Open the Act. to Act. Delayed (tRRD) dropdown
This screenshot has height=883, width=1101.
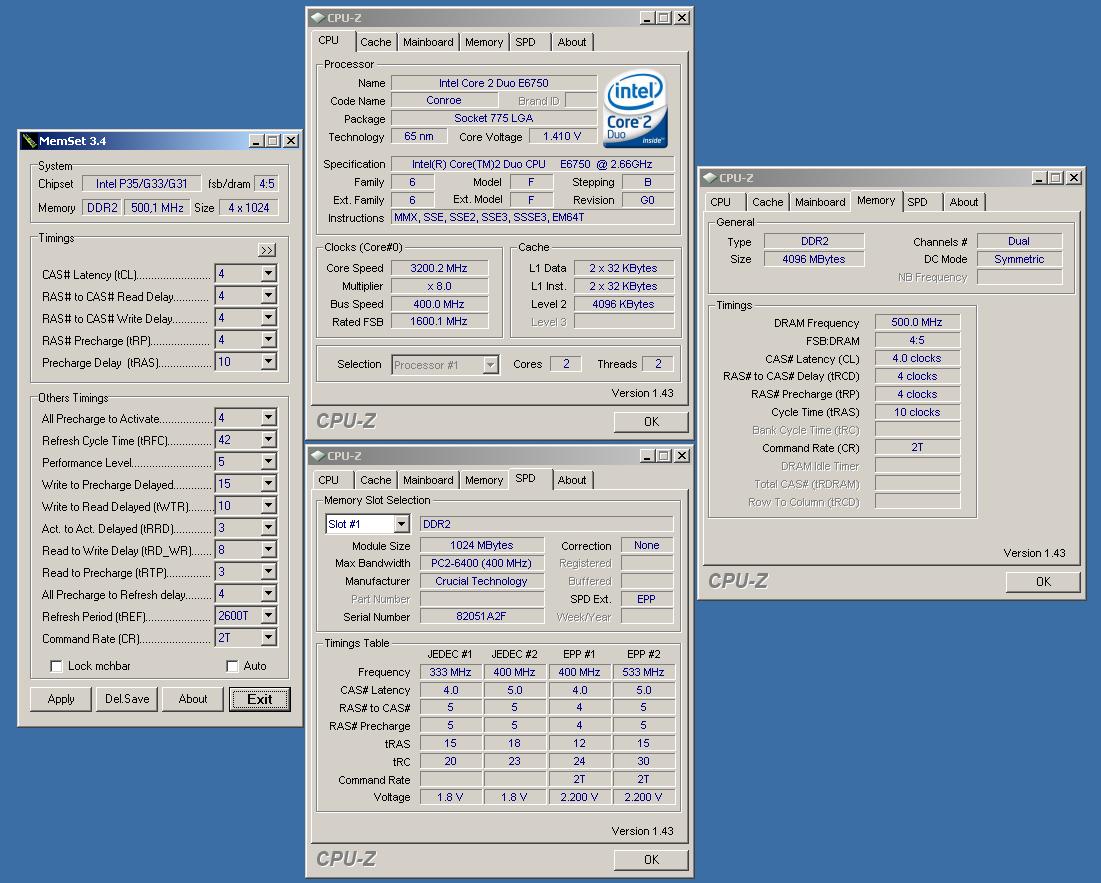point(268,528)
